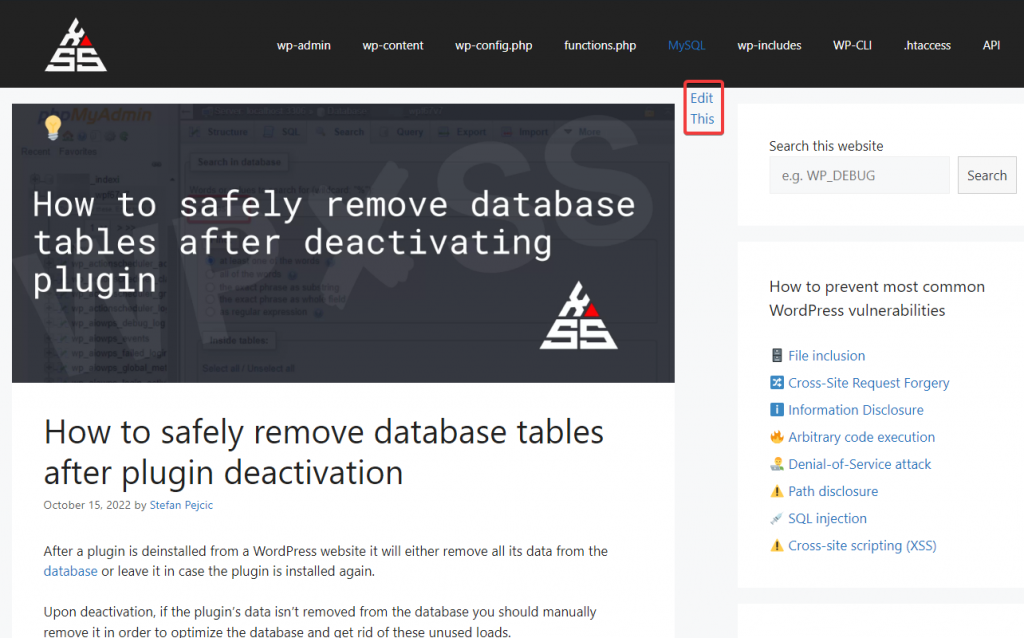Open the wp-includes menu item
Viewport: 1024px width, 638px height.
tap(769, 46)
